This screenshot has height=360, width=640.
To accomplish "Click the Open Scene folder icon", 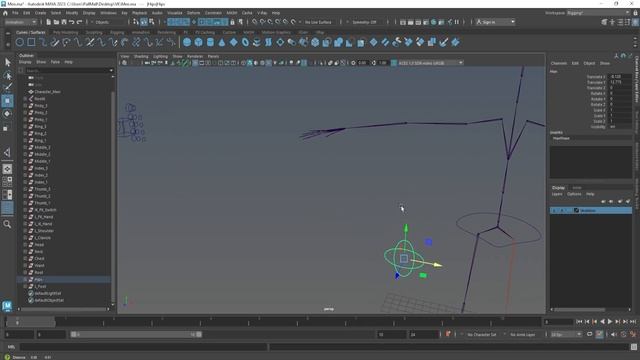I will click(x=56, y=22).
